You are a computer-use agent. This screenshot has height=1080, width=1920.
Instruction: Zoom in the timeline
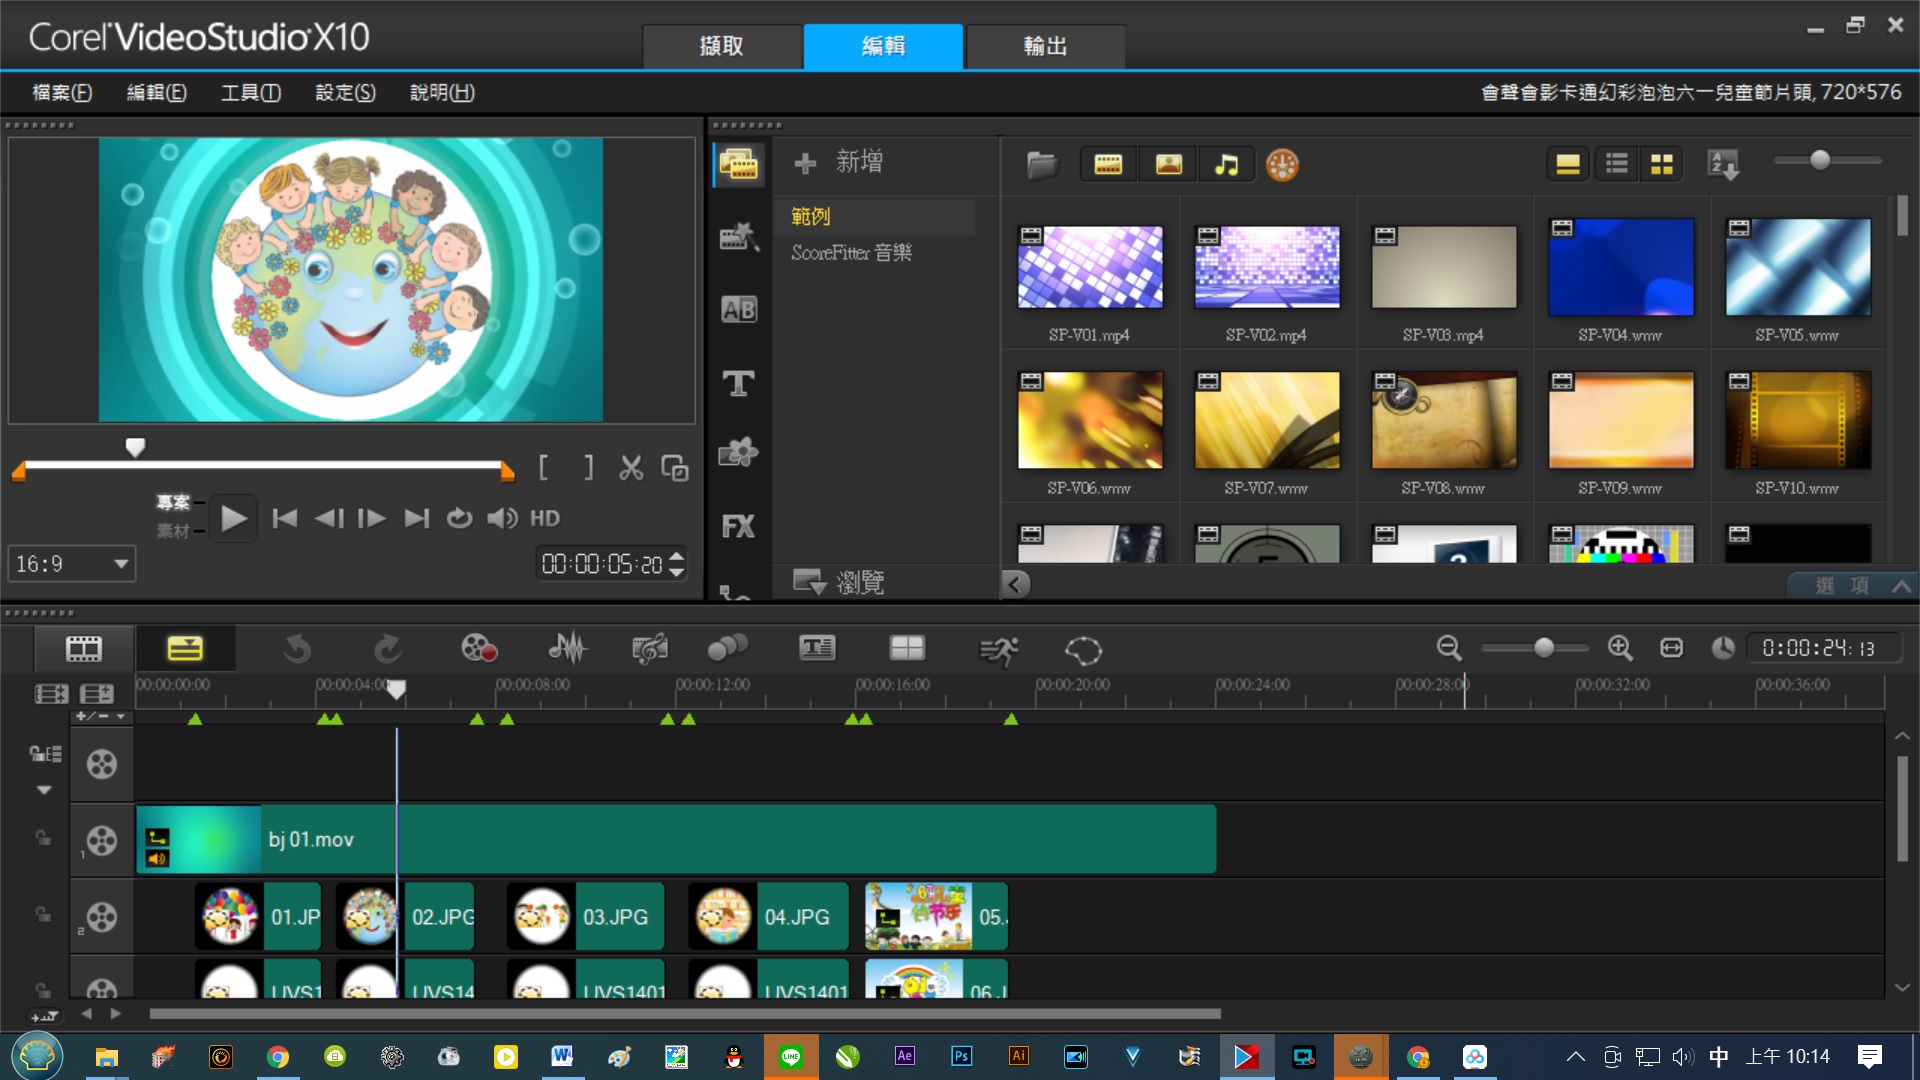tap(1620, 648)
